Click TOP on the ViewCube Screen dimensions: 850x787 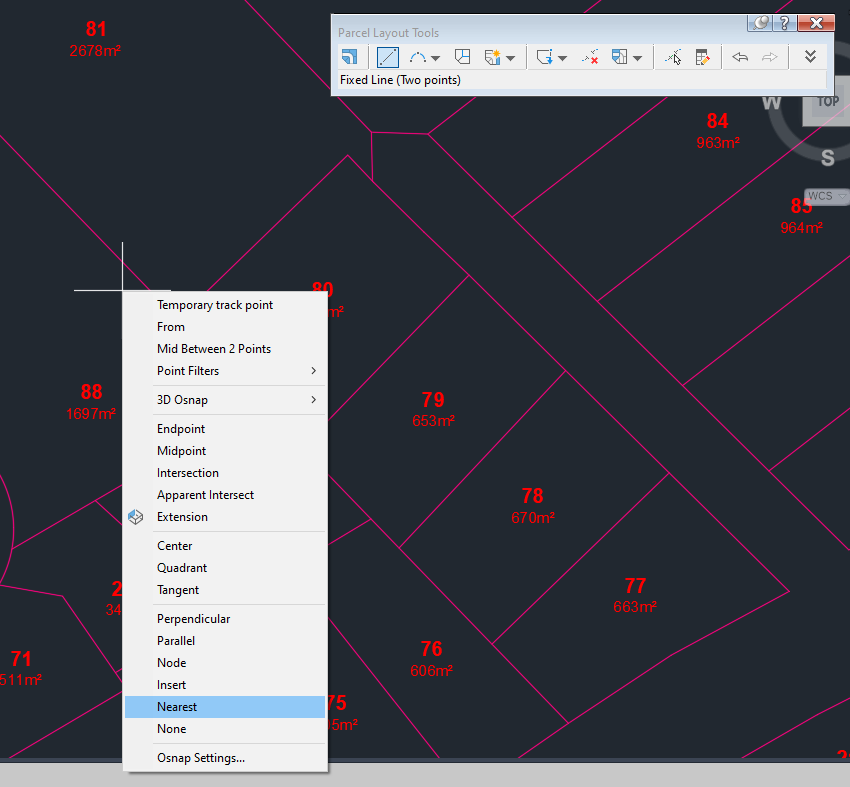(x=827, y=101)
